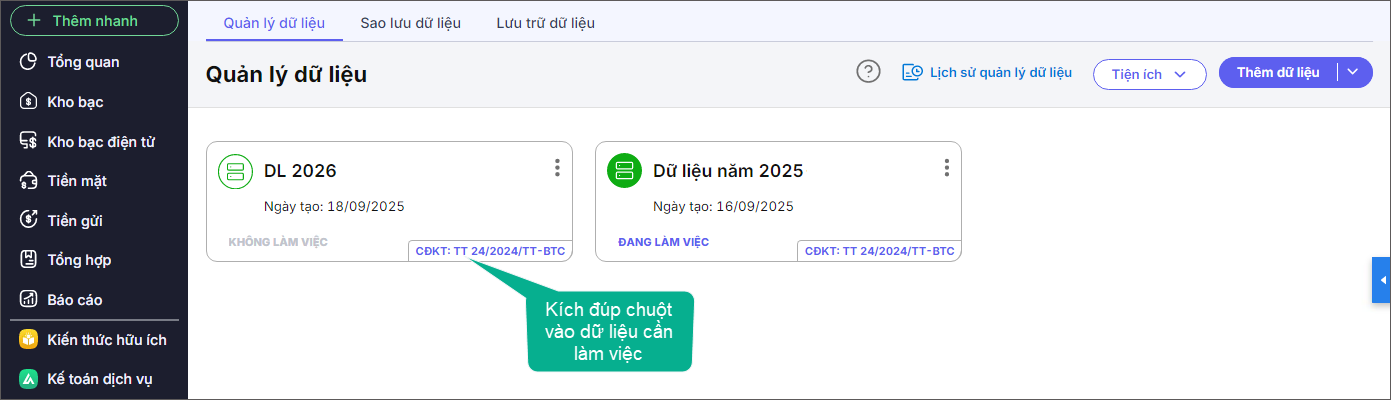Click the Ngày tạo: 16/09/2025 text
Viewport: 1391px width, 400px height.
(723, 206)
